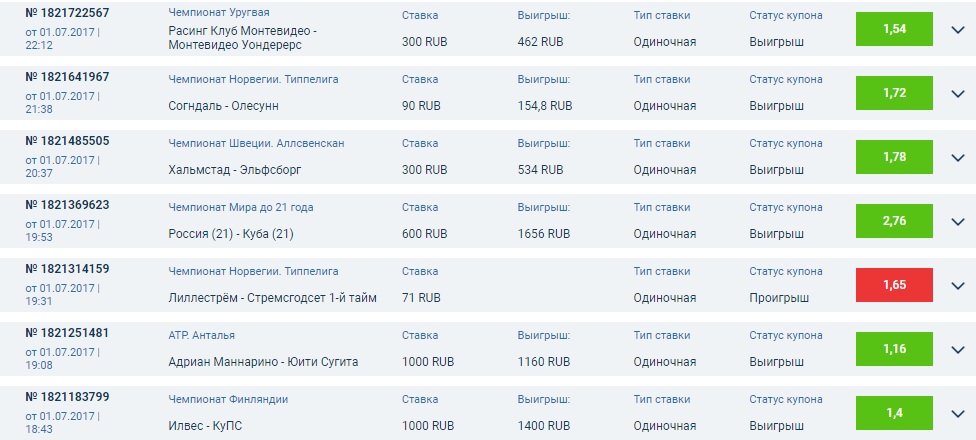Expand the Россия (21) - Куба (21) coupon

coord(957,222)
